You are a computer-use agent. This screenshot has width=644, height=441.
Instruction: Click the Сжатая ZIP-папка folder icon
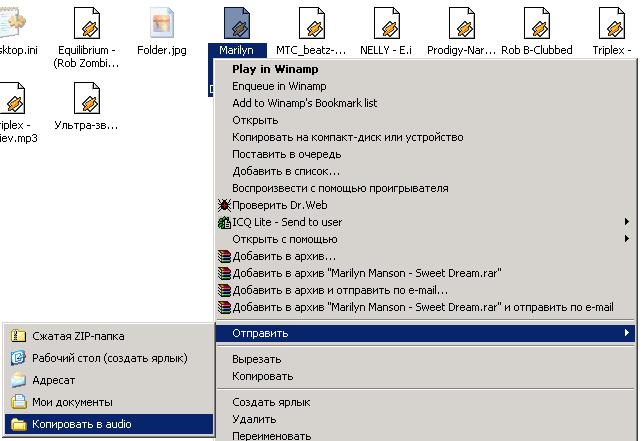(x=18, y=336)
